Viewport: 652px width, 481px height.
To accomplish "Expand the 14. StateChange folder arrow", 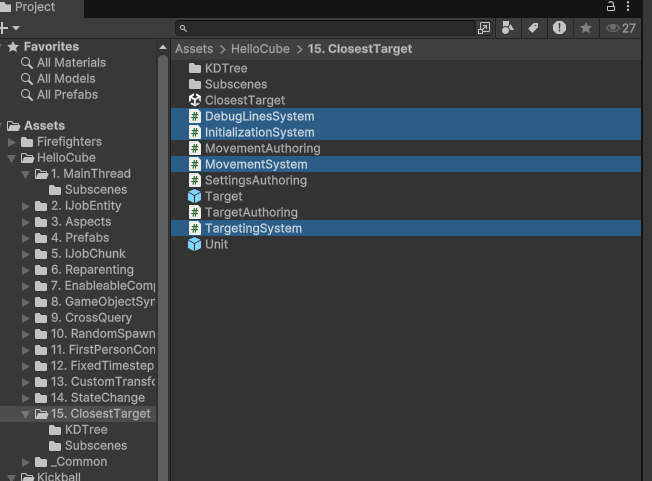I will point(26,398).
